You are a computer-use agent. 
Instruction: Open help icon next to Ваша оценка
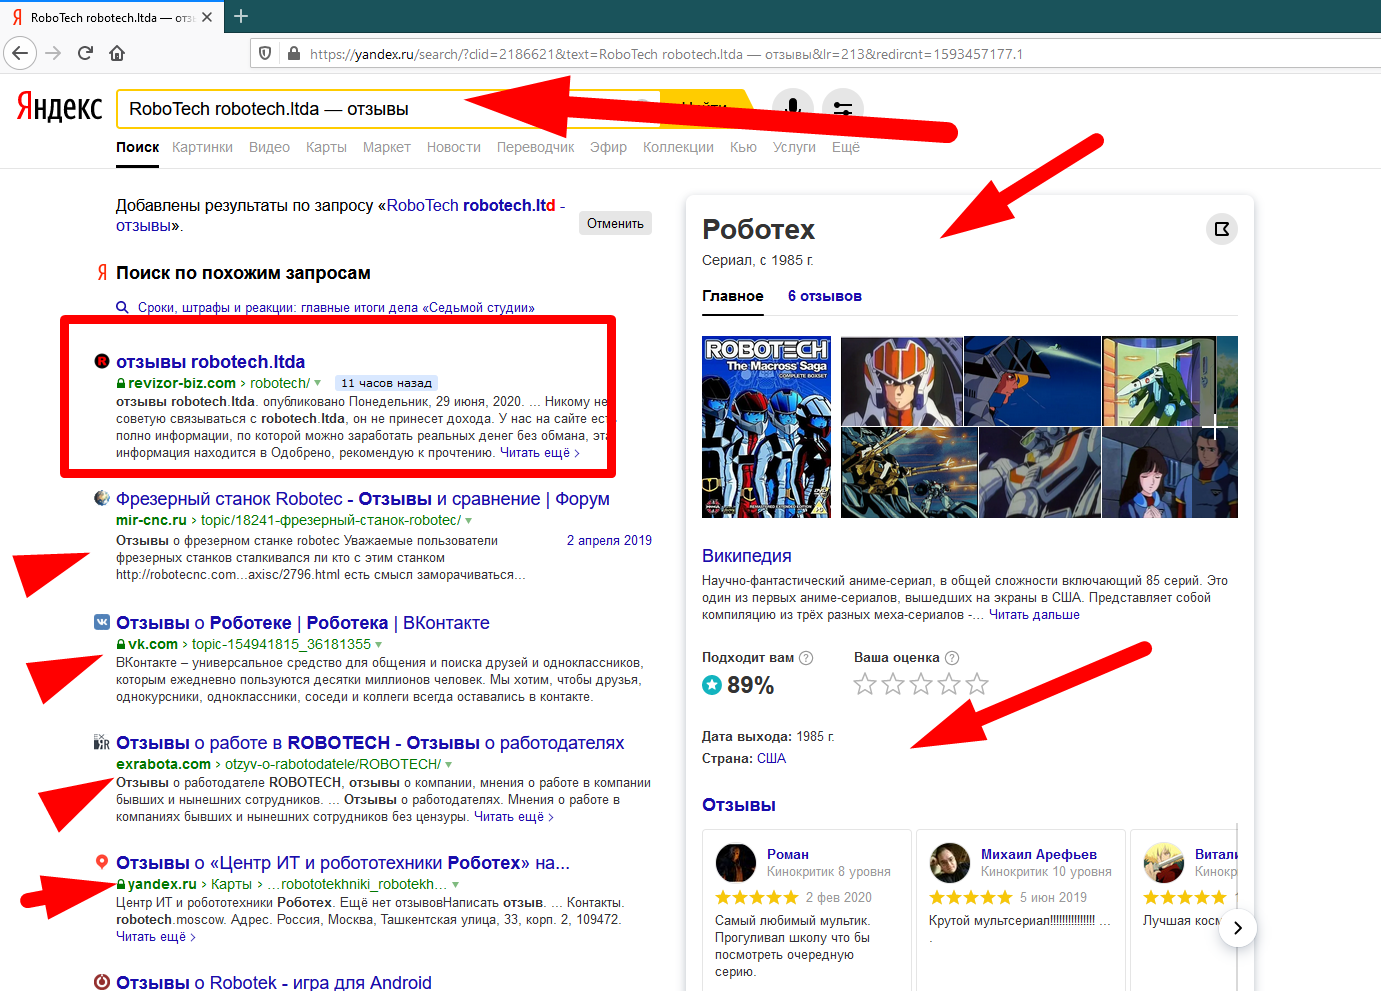952,658
